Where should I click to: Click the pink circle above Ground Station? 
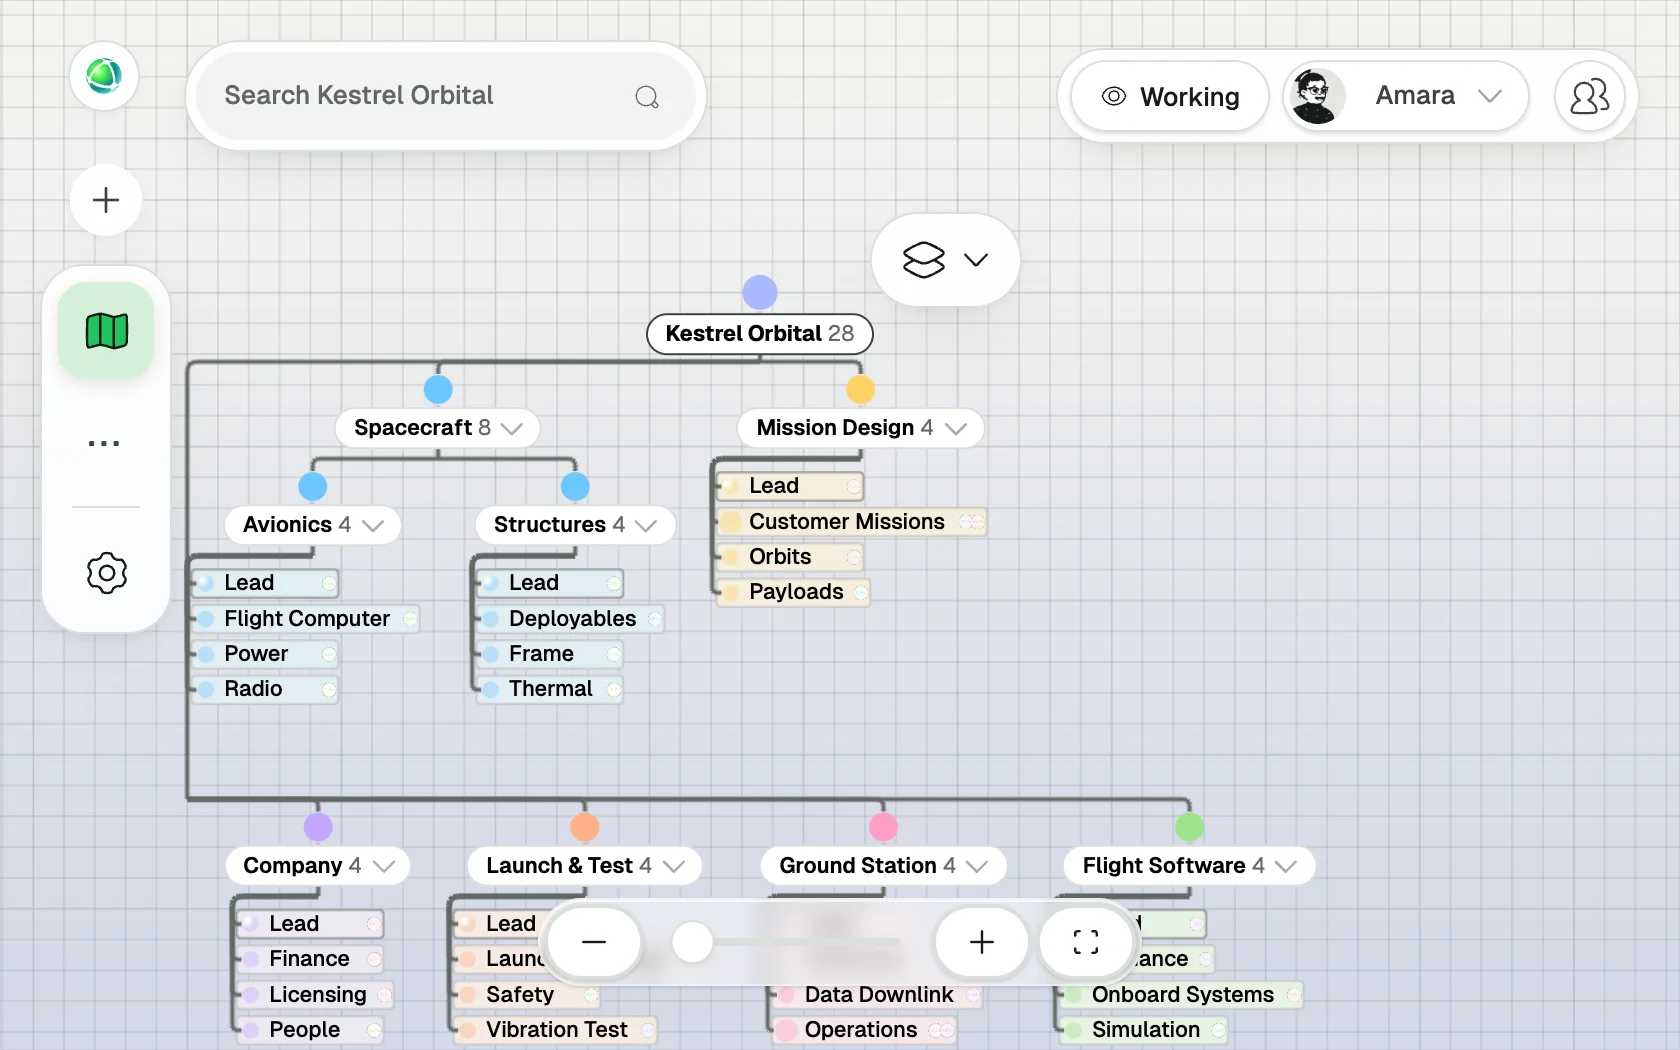[x=884, y=827]
